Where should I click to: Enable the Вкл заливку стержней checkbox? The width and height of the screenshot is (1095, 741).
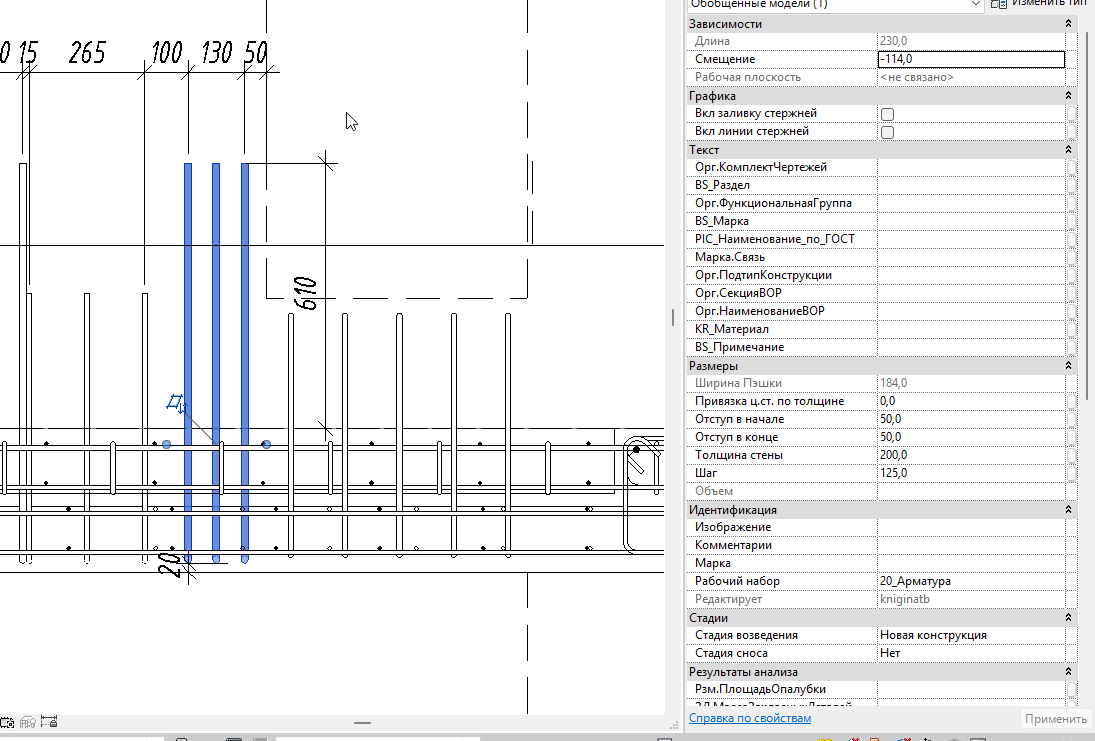[888, 114]
